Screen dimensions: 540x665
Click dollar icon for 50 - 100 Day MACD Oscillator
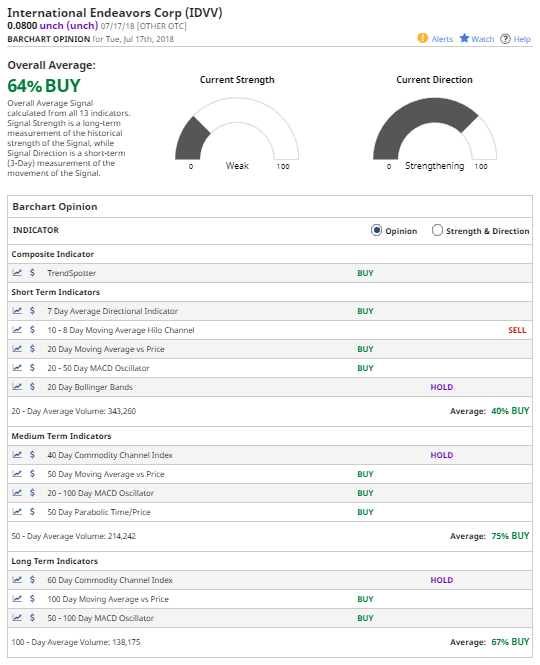32,618
